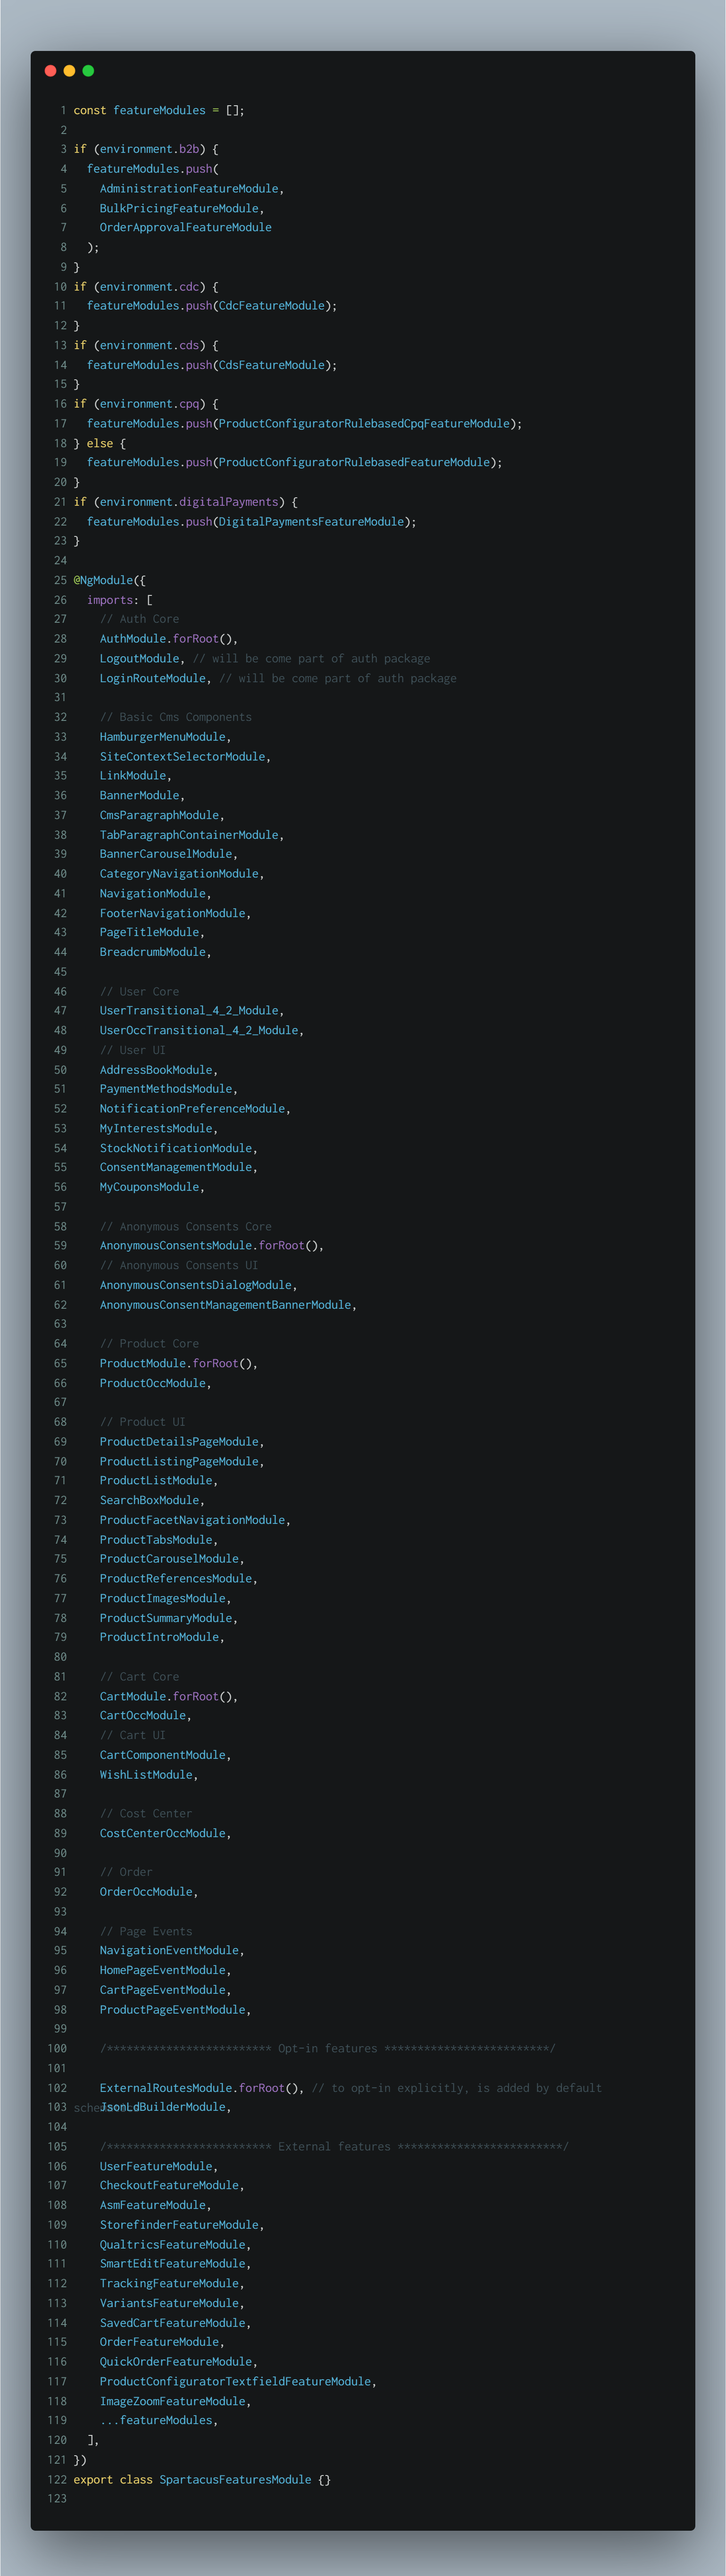Click ProductConfiguratorRulebasedFeatureModule on line 19
Image resolution: width=726 pixels, height=2576 pixels.
coord(354,462)
